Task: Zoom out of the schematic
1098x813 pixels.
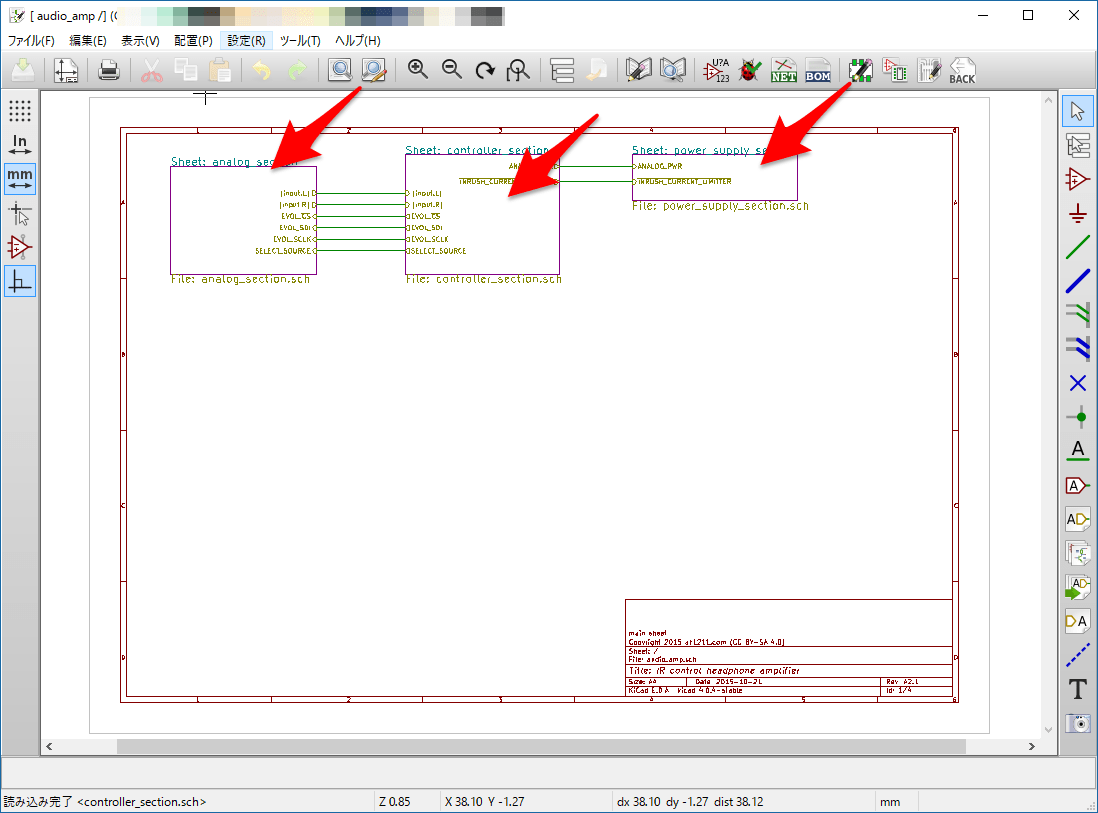Action: (x=452, y=71)
